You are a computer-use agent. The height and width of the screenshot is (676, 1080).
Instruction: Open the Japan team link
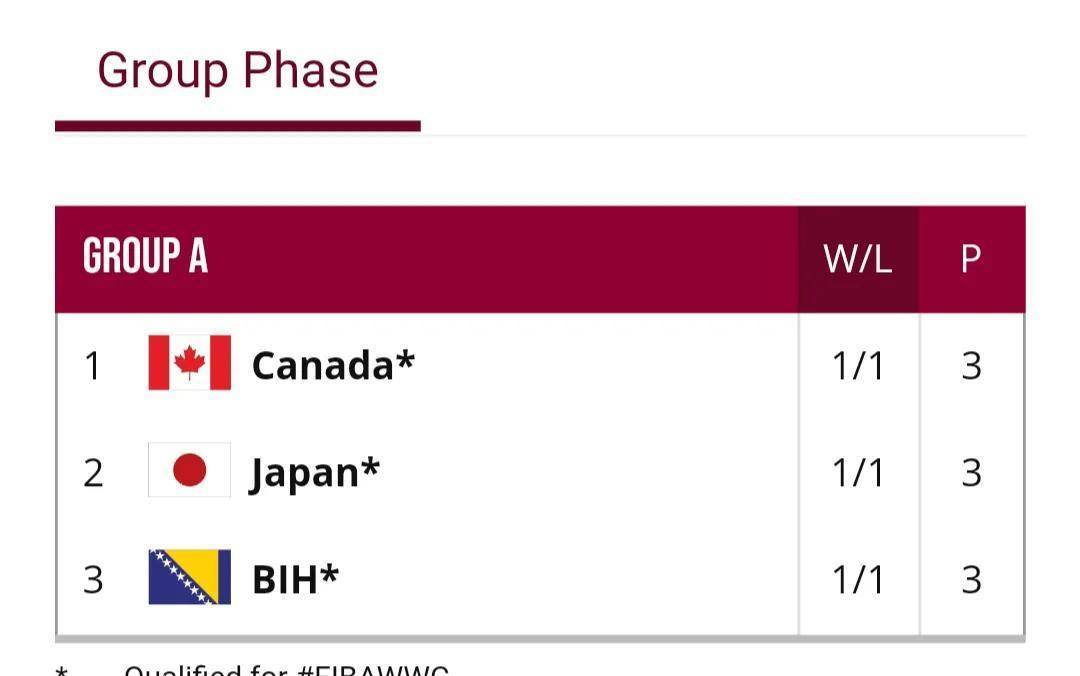click(315, 472)
